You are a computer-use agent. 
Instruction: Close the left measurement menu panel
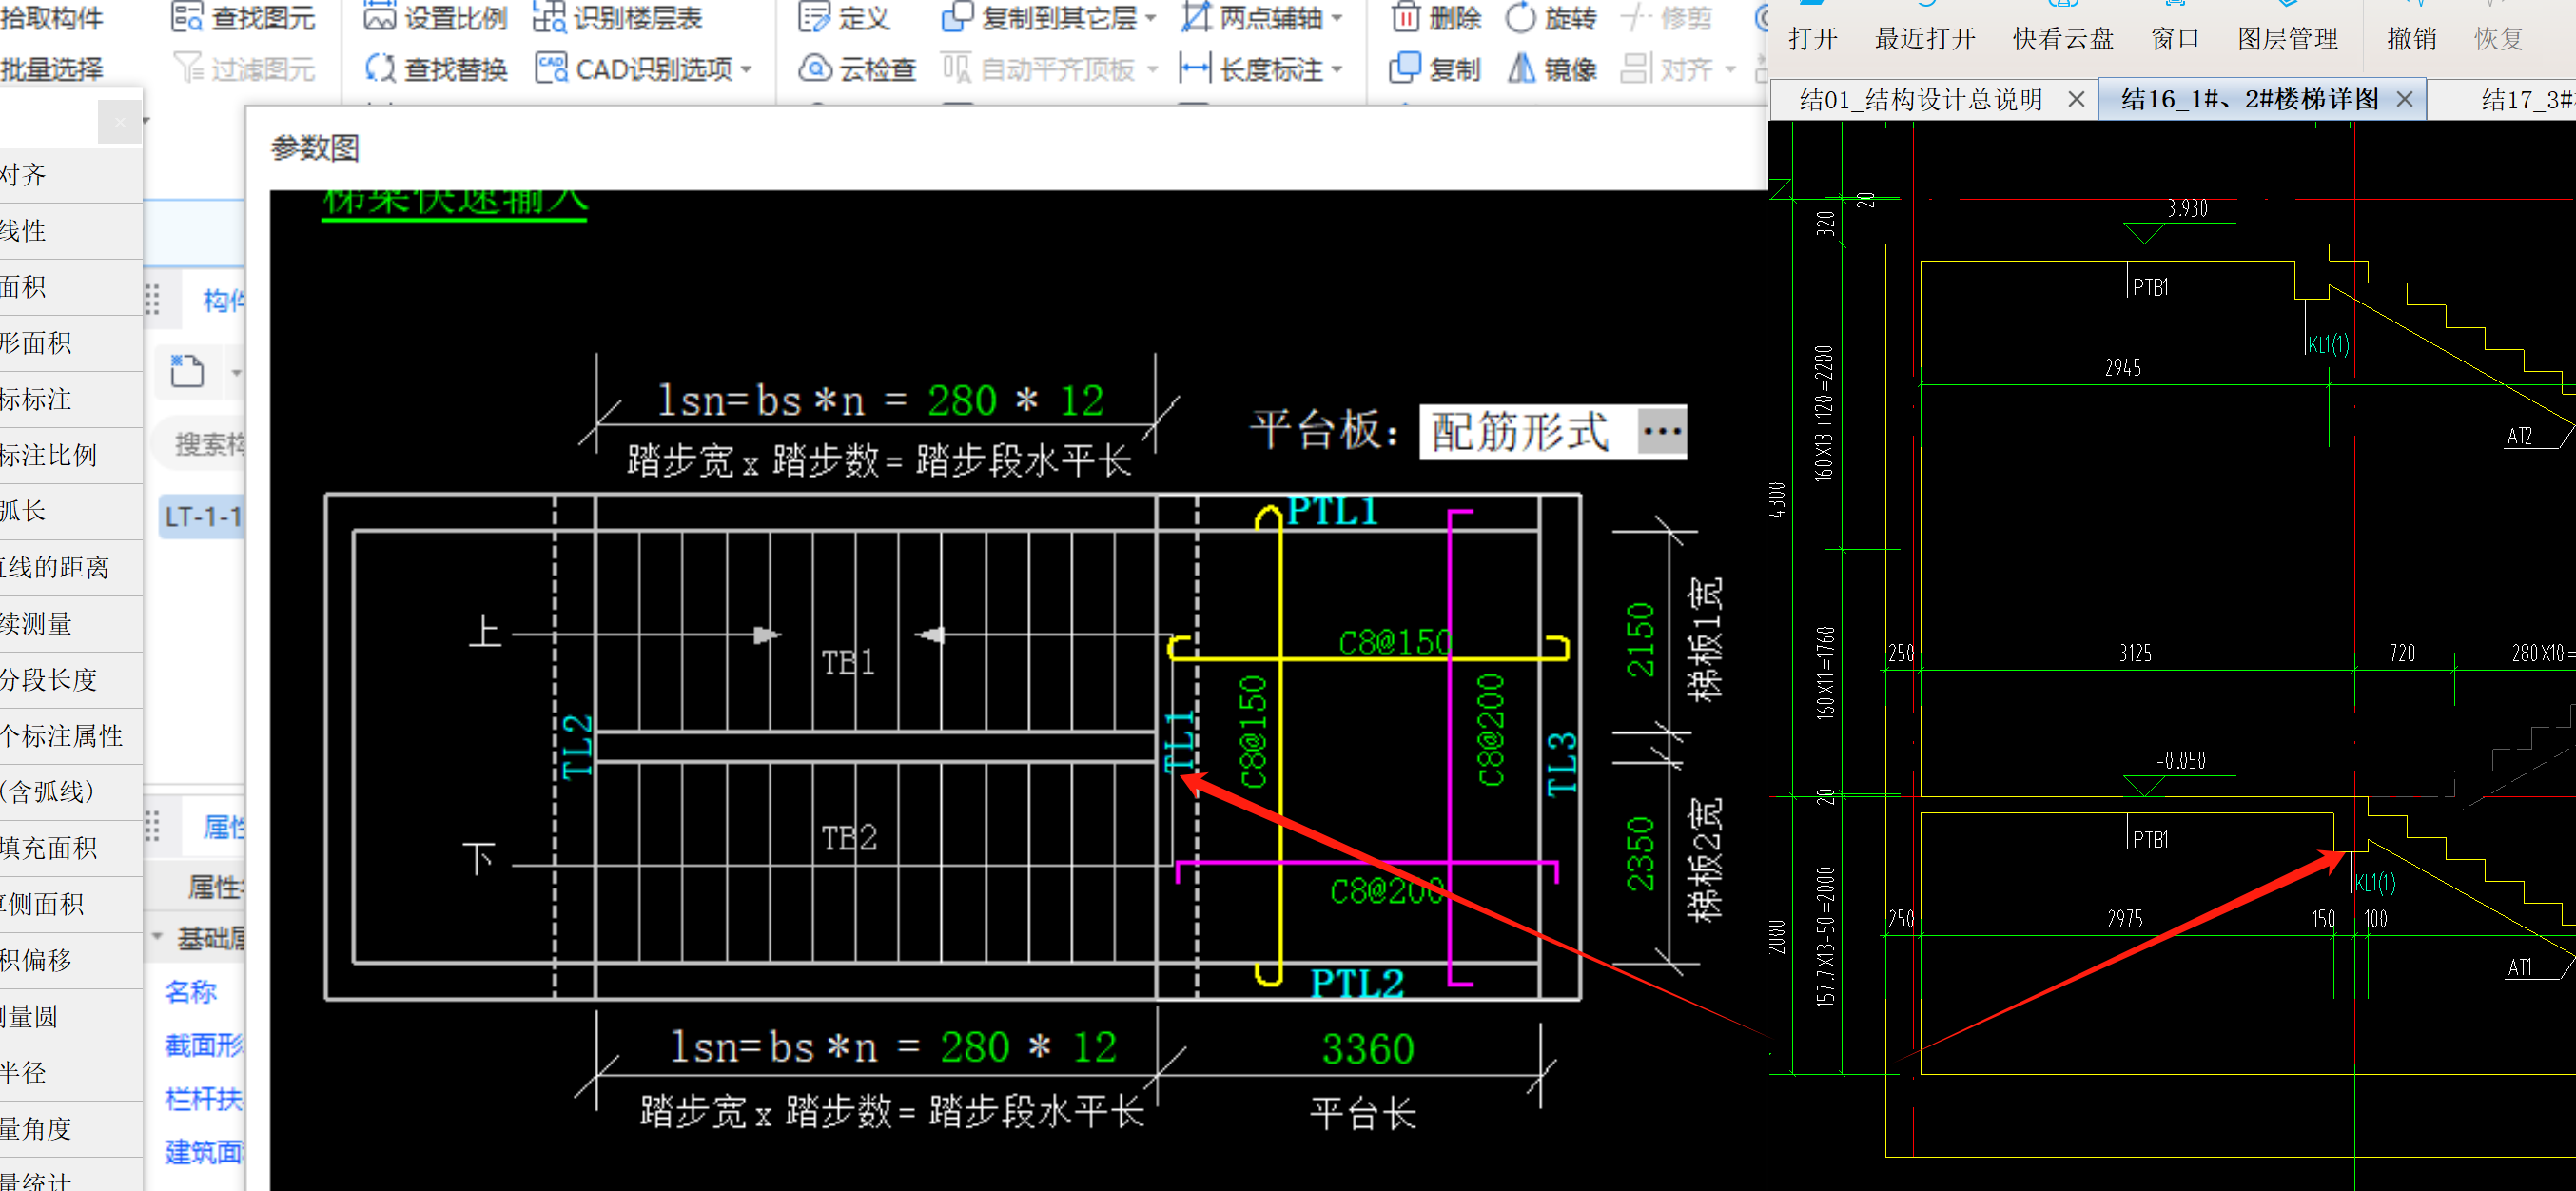coord(120,123)
